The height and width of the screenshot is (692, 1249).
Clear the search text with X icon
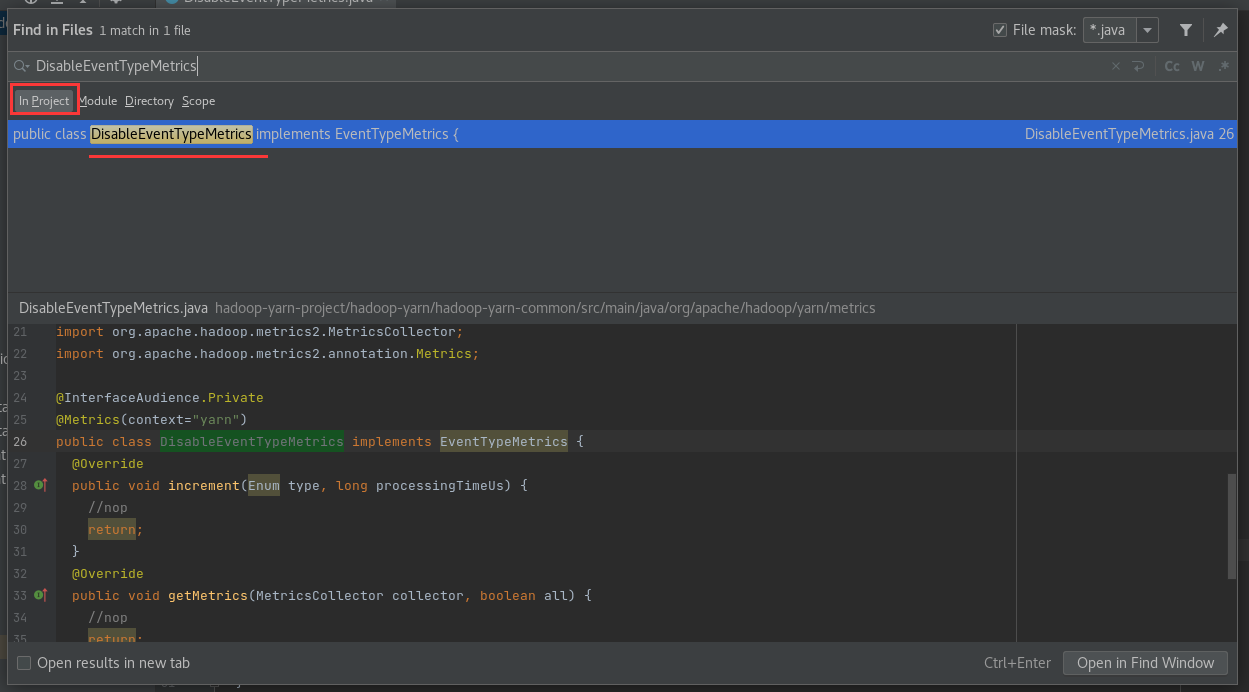1116,67
